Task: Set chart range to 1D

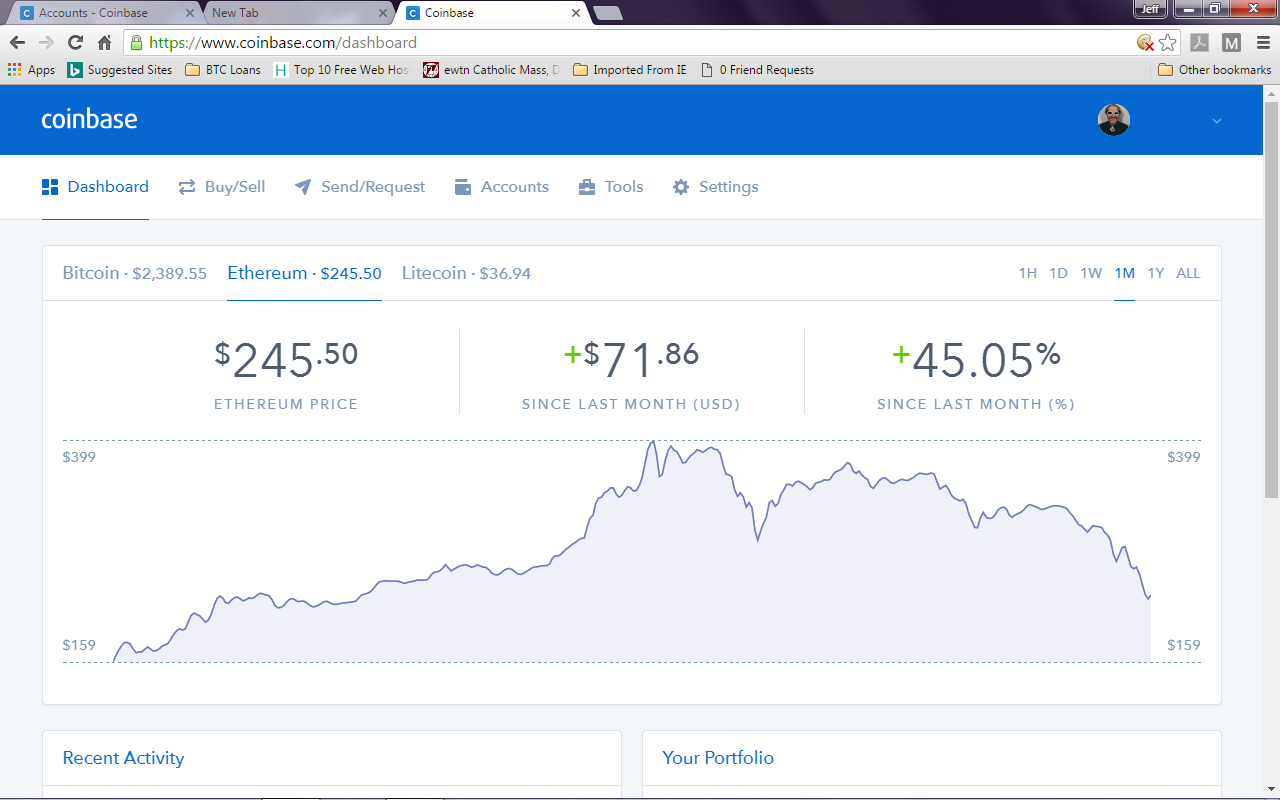Action: [1058, 273]
